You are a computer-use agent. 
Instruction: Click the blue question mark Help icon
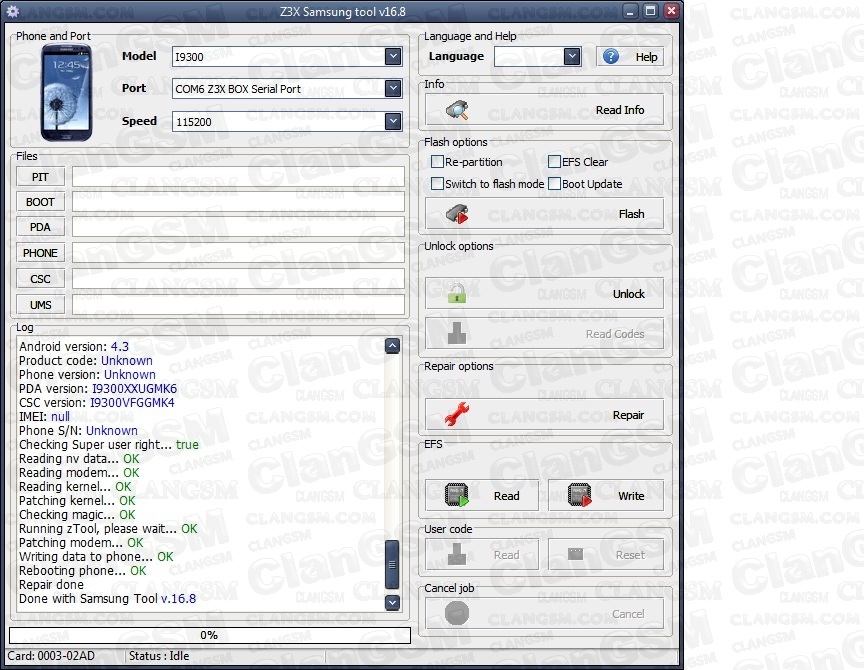point(611,56)
